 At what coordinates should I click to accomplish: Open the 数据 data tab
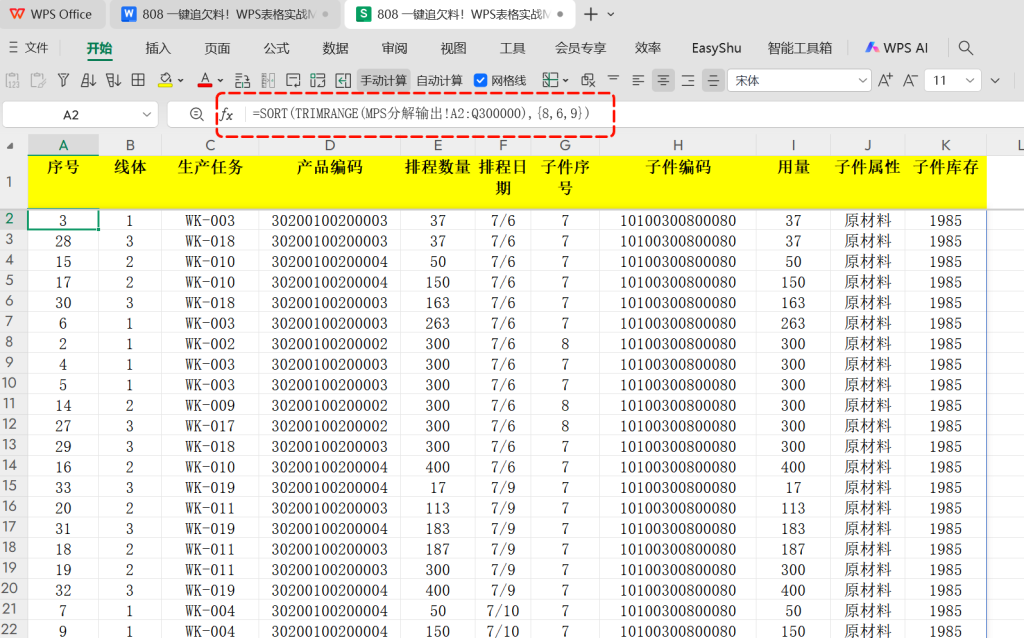pyautogui.click(x=335, y=48)
